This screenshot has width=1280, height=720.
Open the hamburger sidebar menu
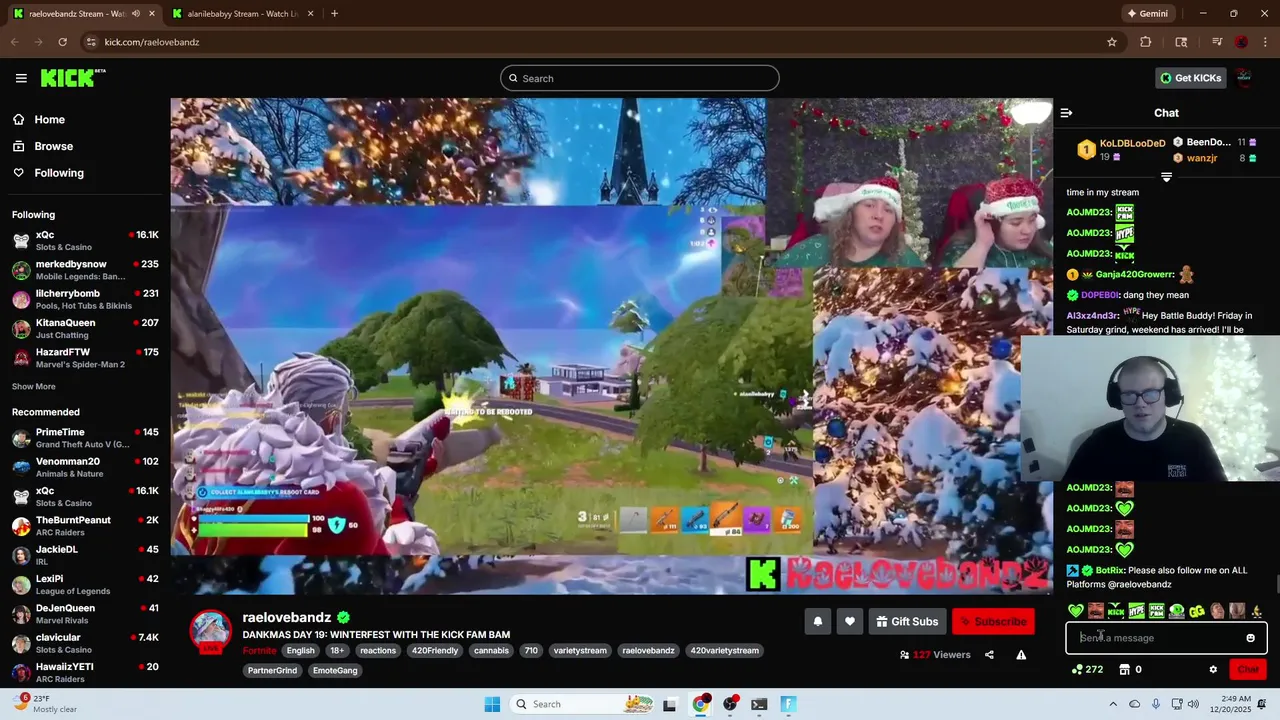21,78
